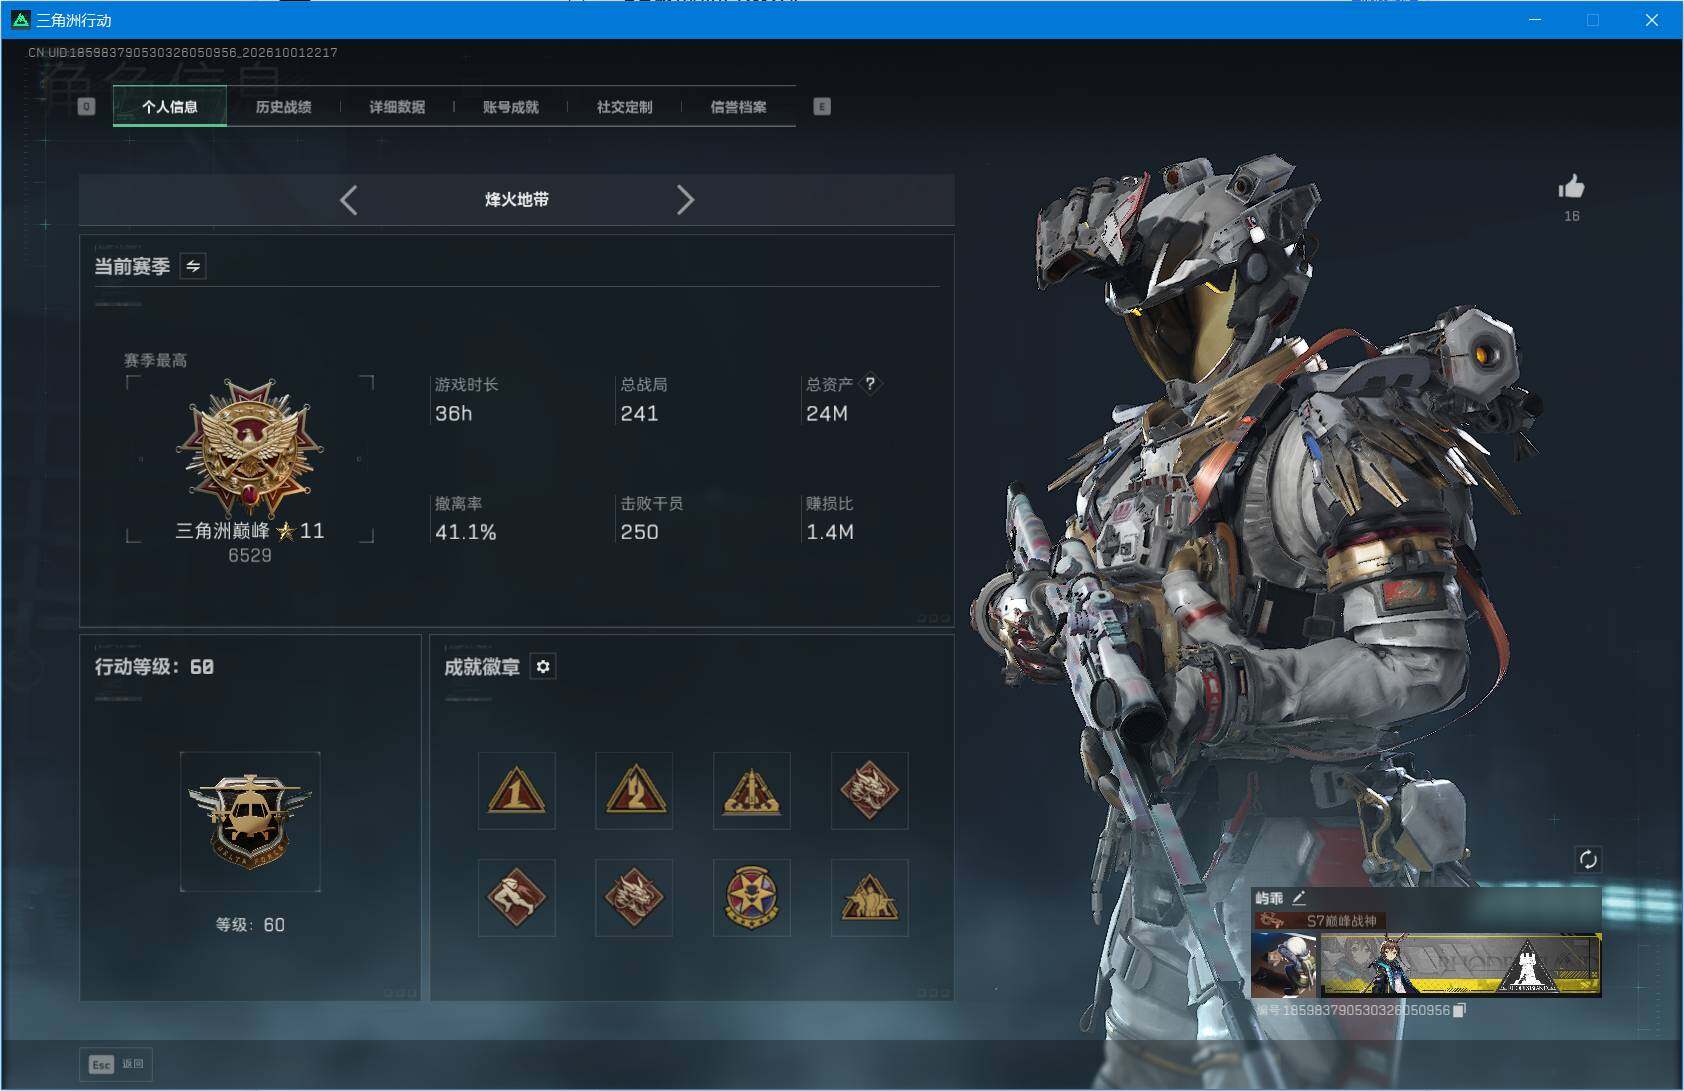Click the anime character name card banner
The width and height of the screenshot is (1684, 1091).
click(x=1461, y=965)
